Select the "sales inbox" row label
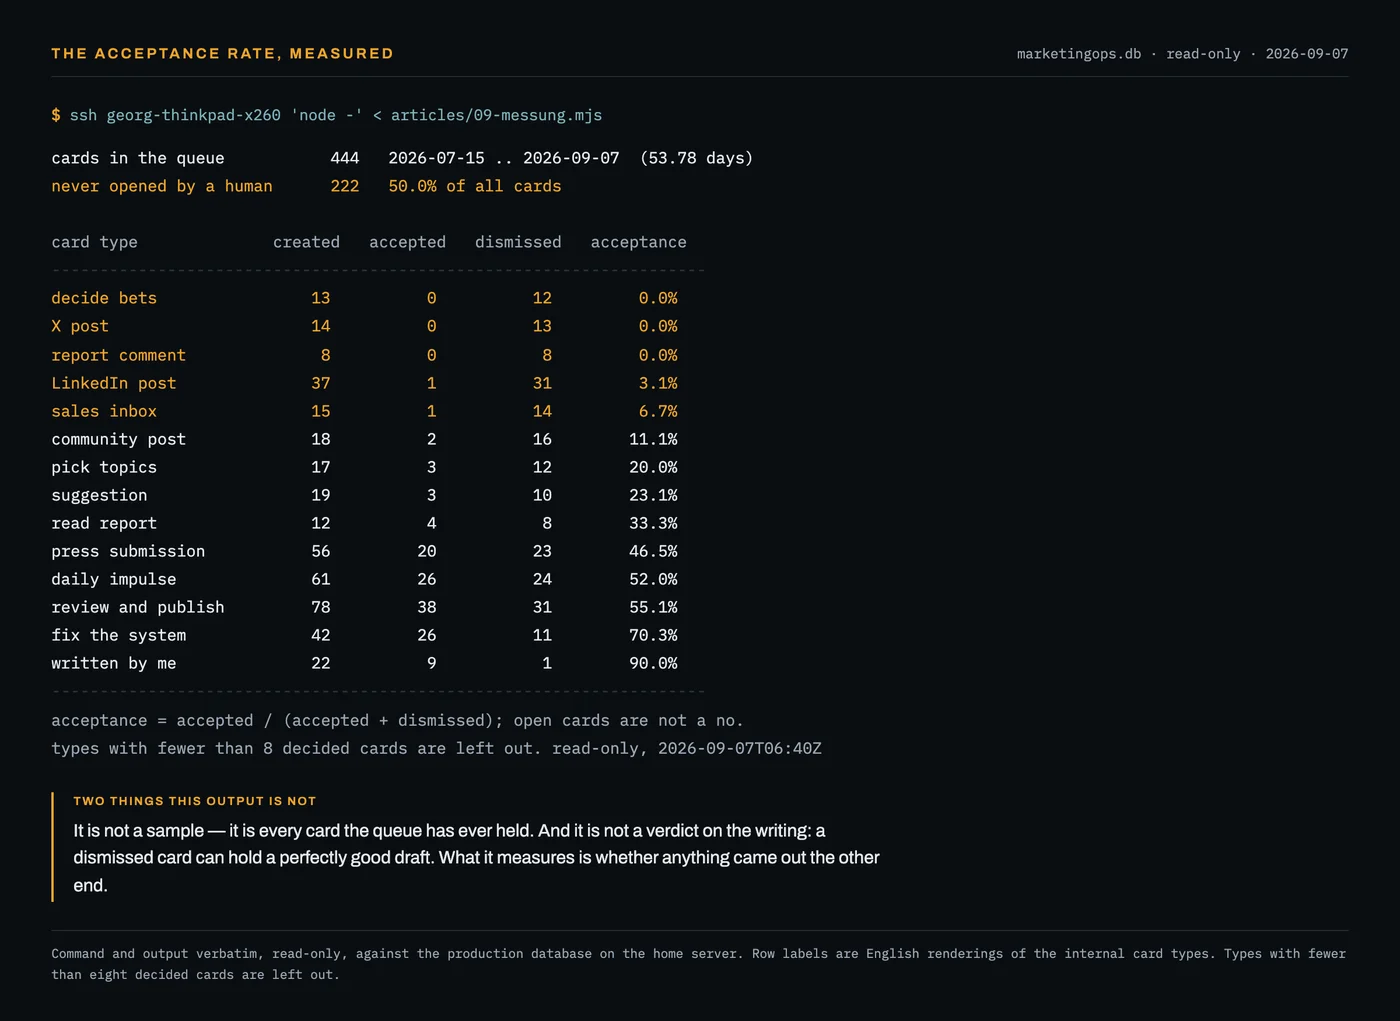The image size is (1400, 1021). click(104, 411)
